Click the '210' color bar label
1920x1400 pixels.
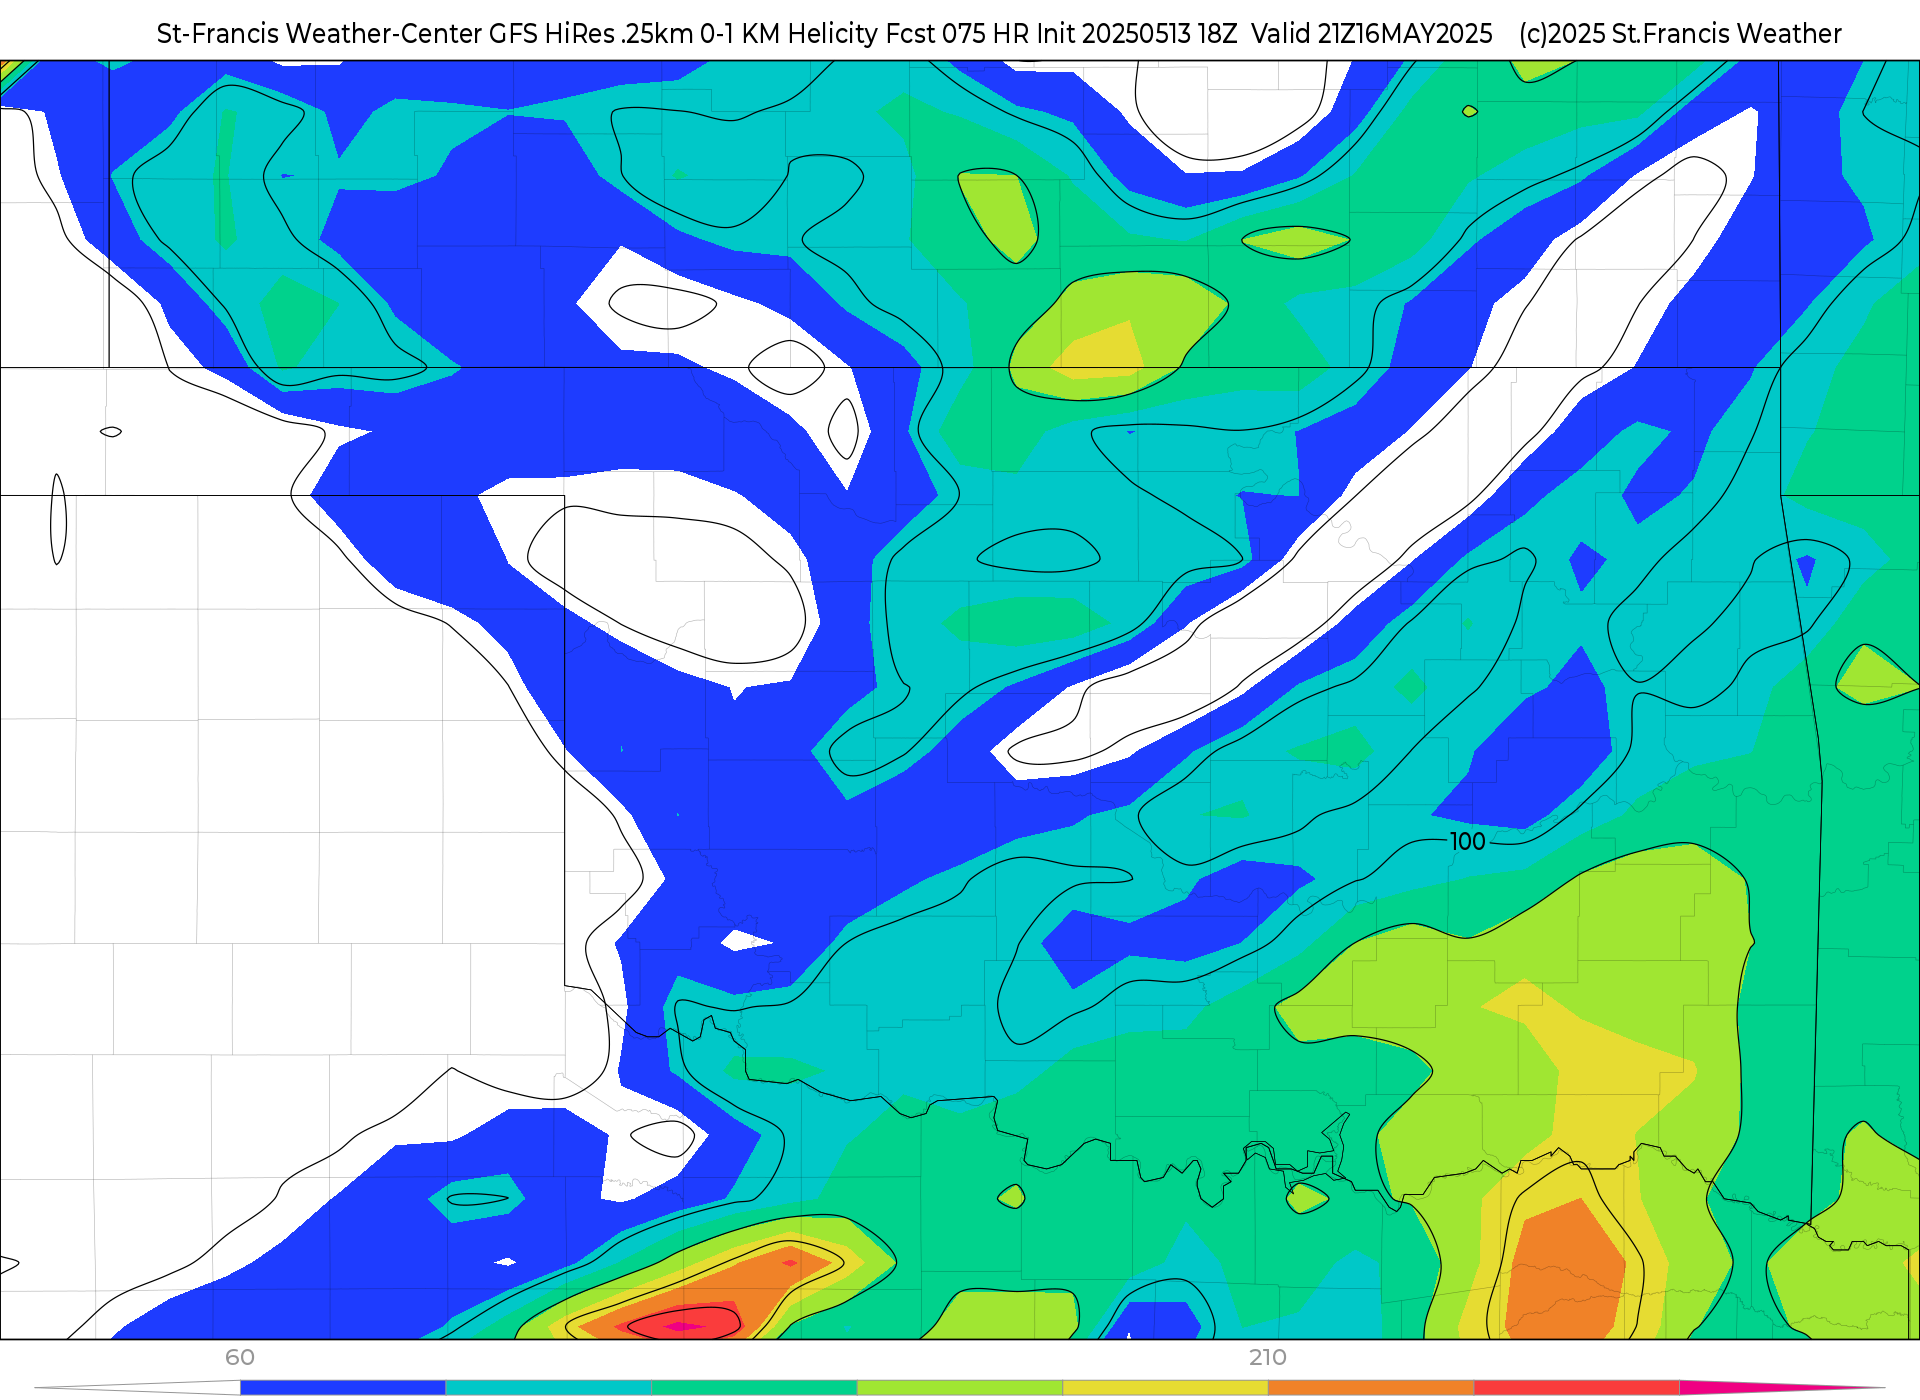[x=1268, y=1358]
